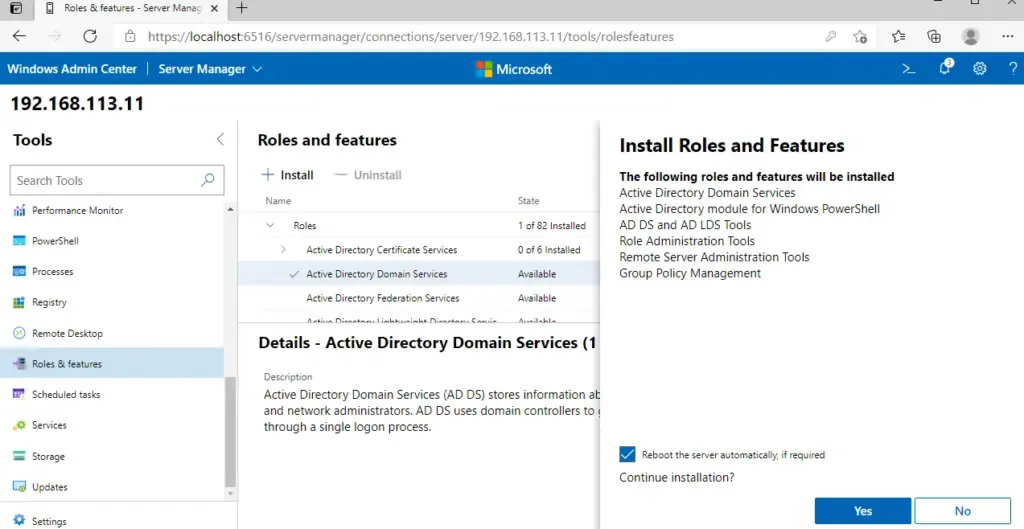Open browser Settings and more menu
1024x529 pixels.
coord(1008,37)
